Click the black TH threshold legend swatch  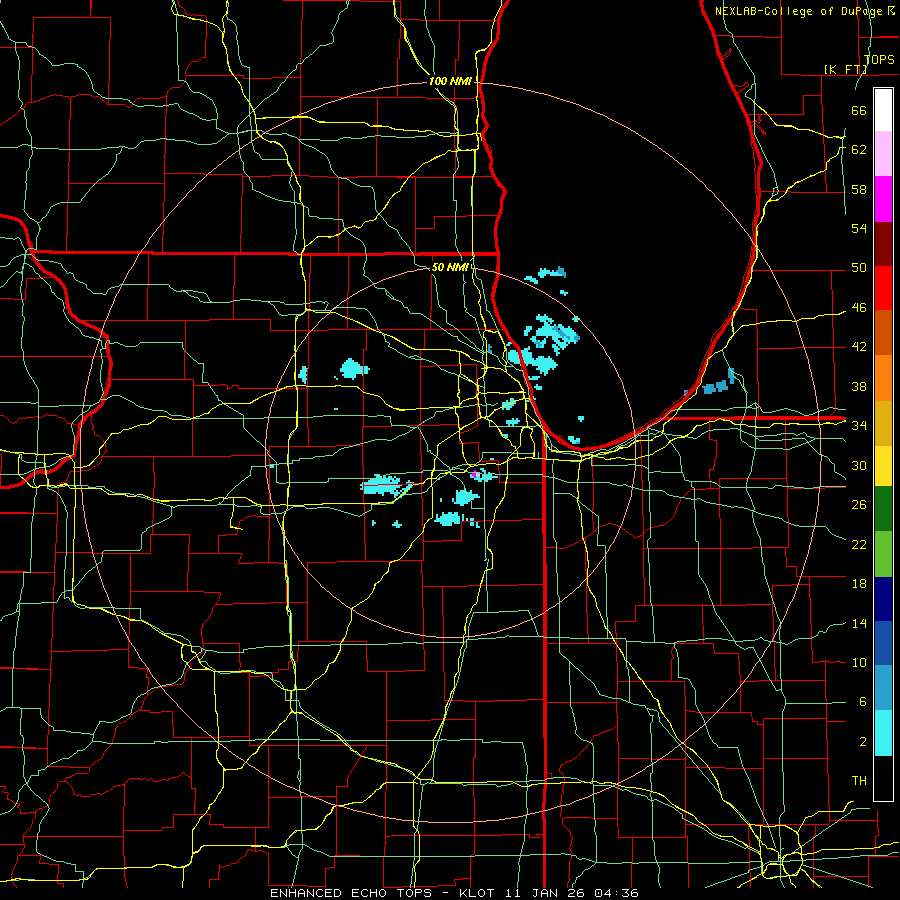[883, 778]
